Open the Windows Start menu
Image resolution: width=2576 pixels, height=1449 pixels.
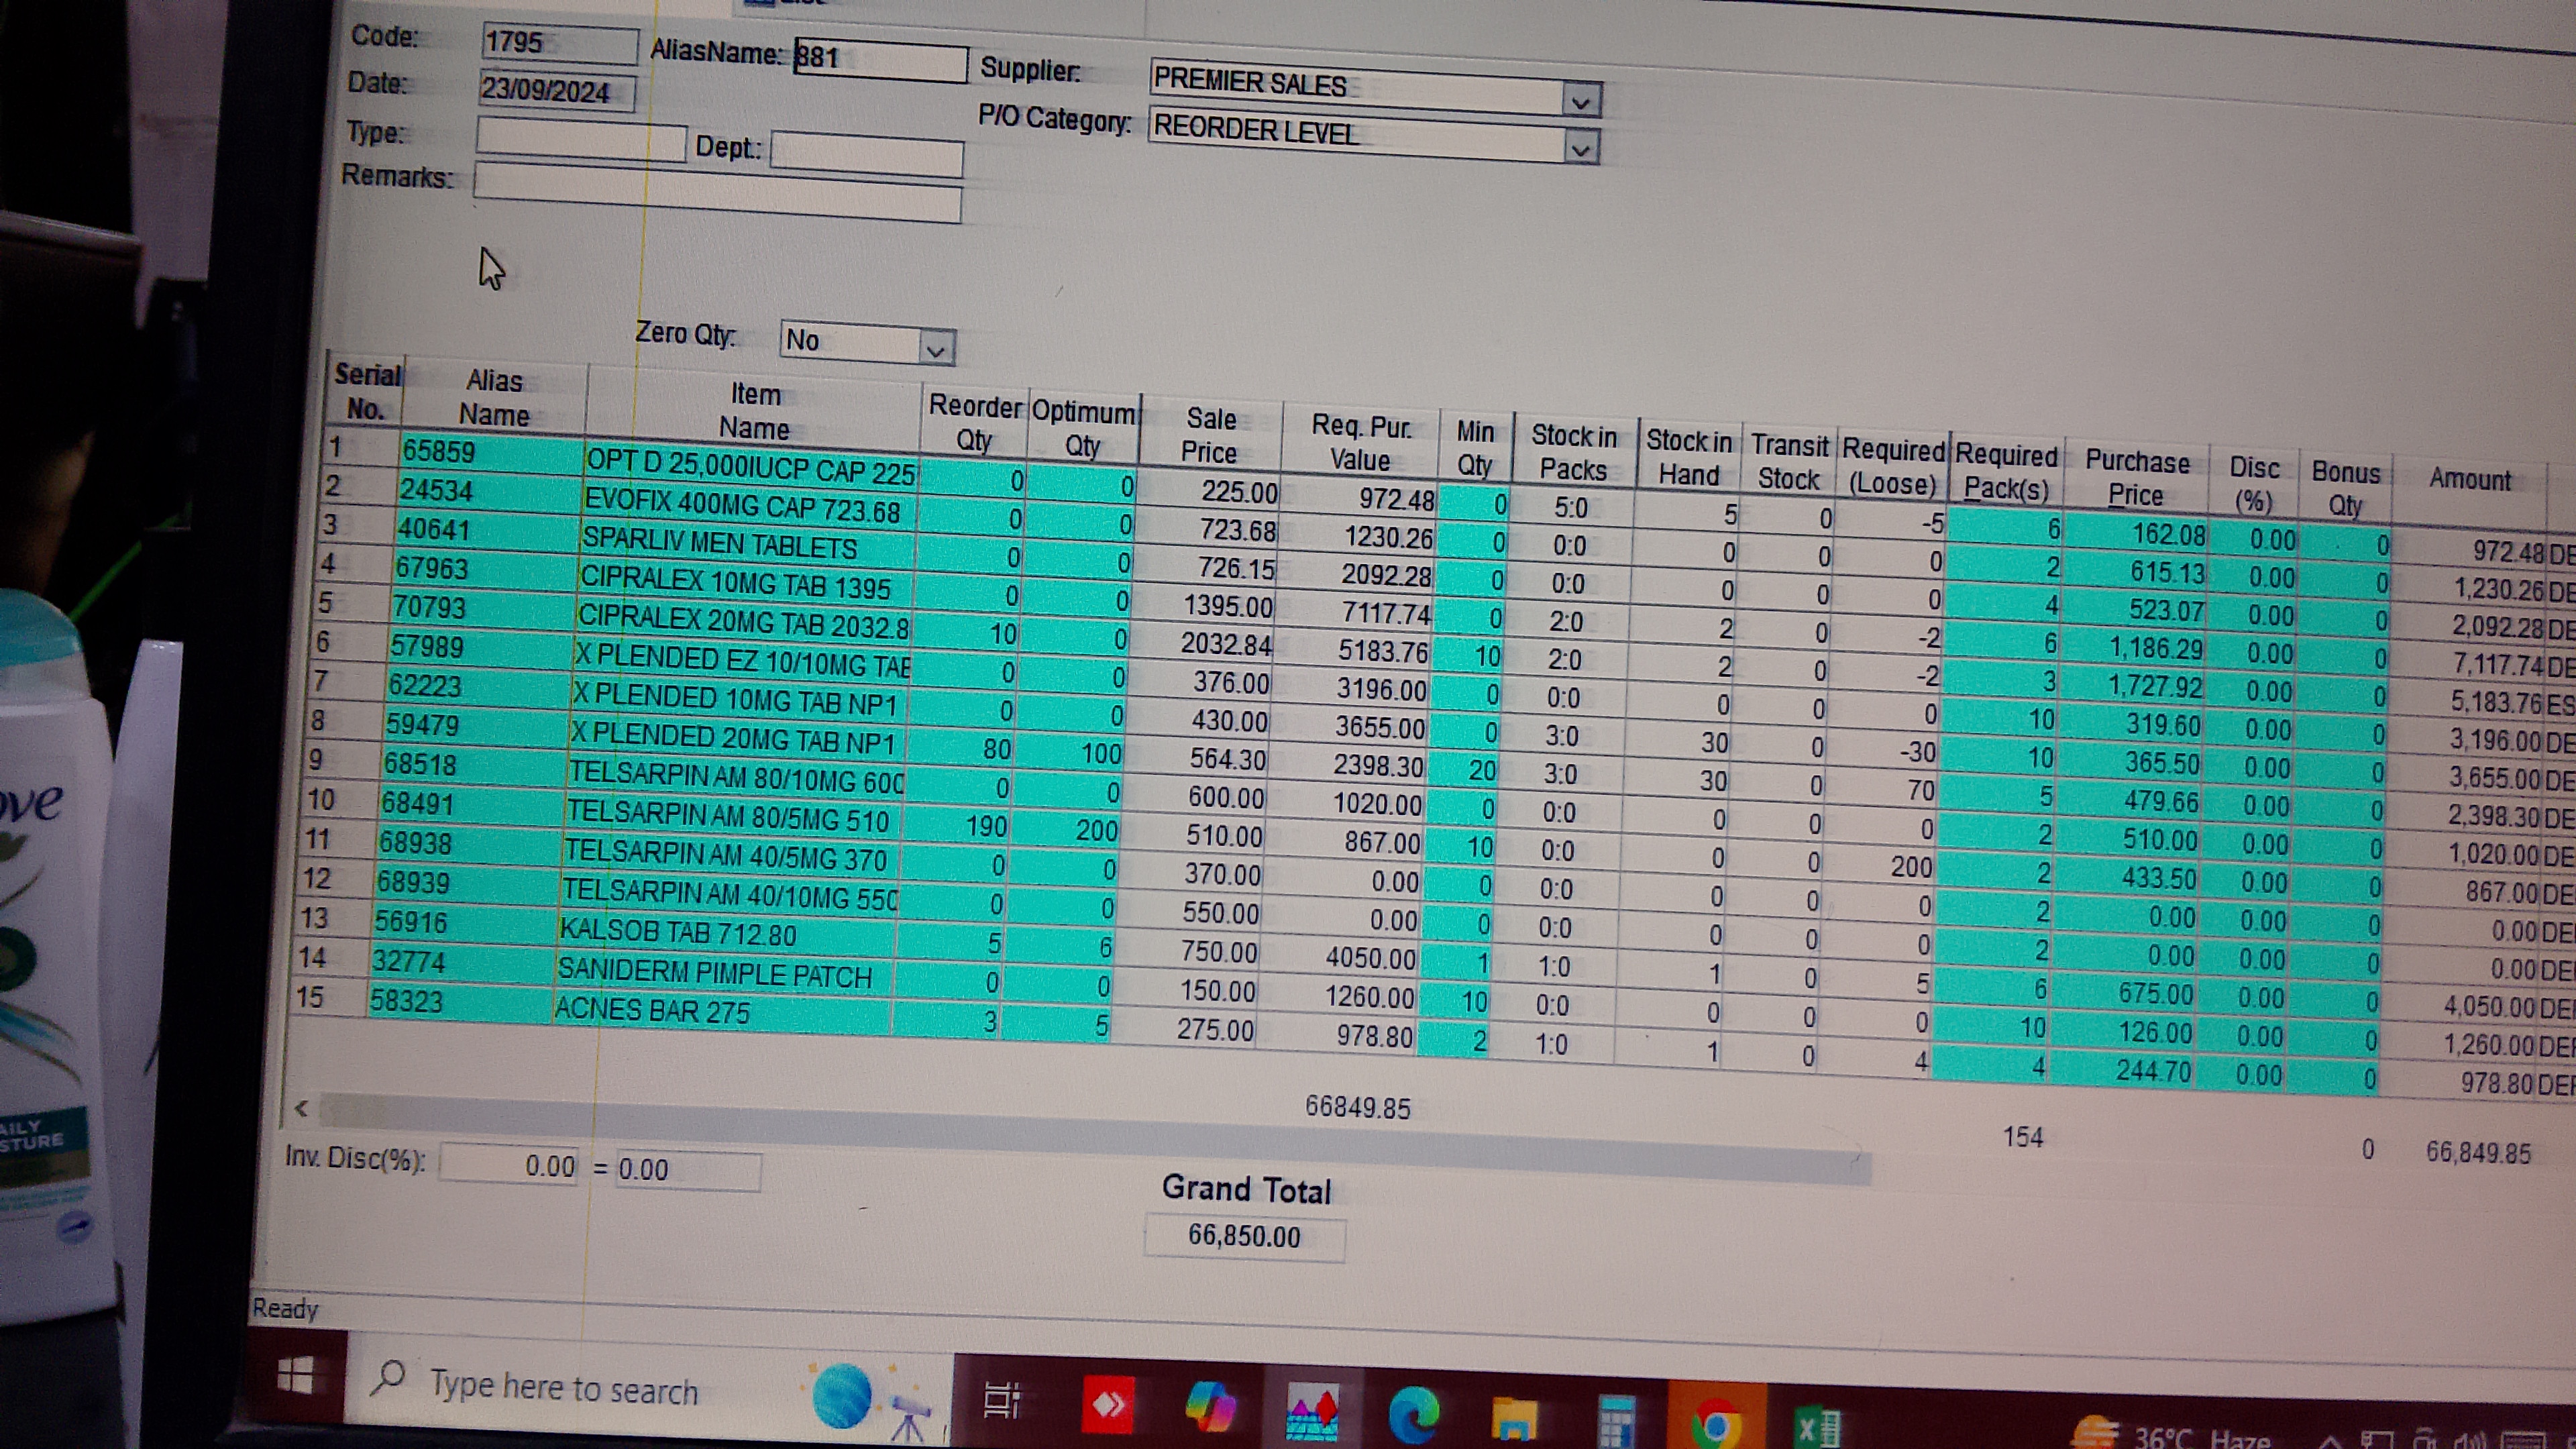(x=296, y=1376)
